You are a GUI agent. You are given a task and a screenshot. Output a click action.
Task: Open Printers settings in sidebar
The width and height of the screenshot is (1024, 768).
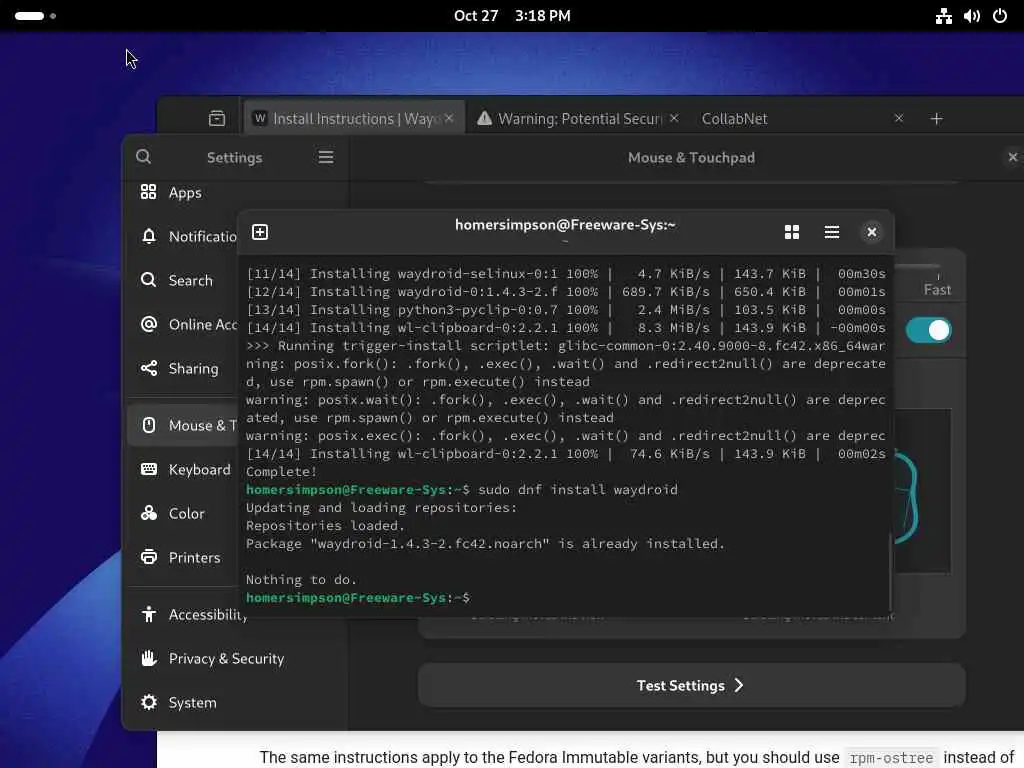(183, 558)
